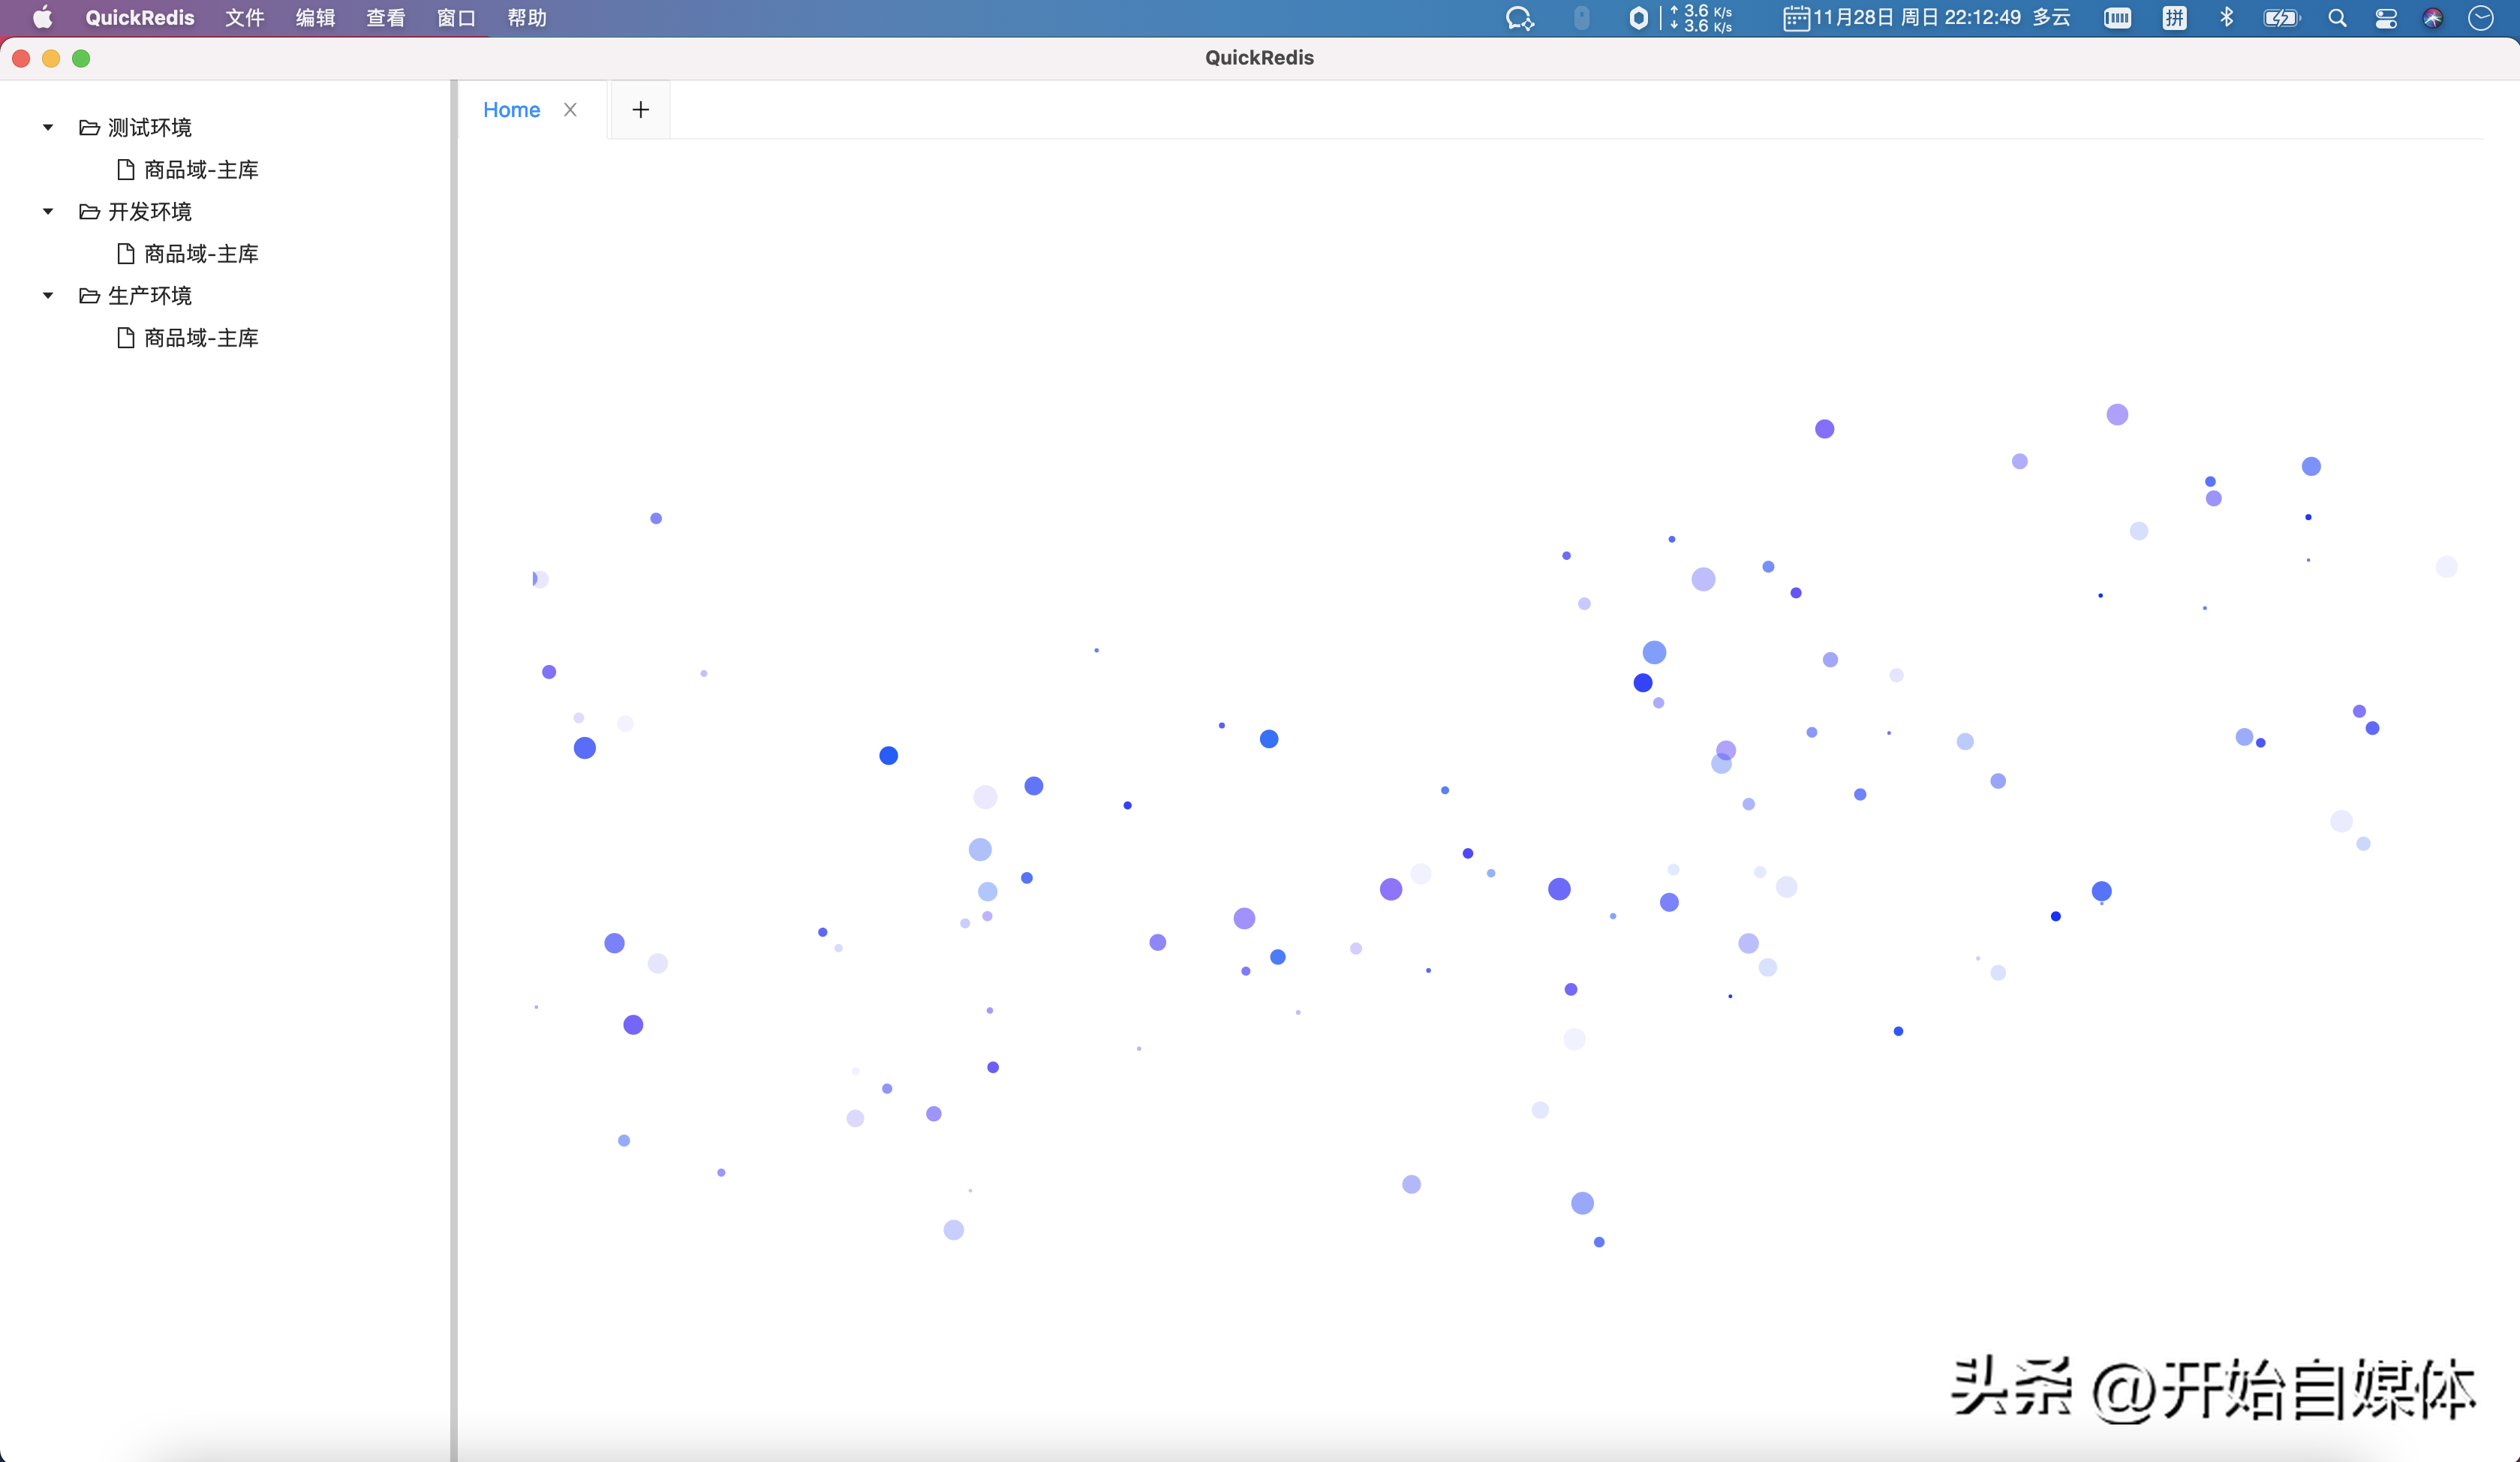Open the 窗口 menu
The height and width of the screenshot is (1462, 2520).
tap(456, 18)
